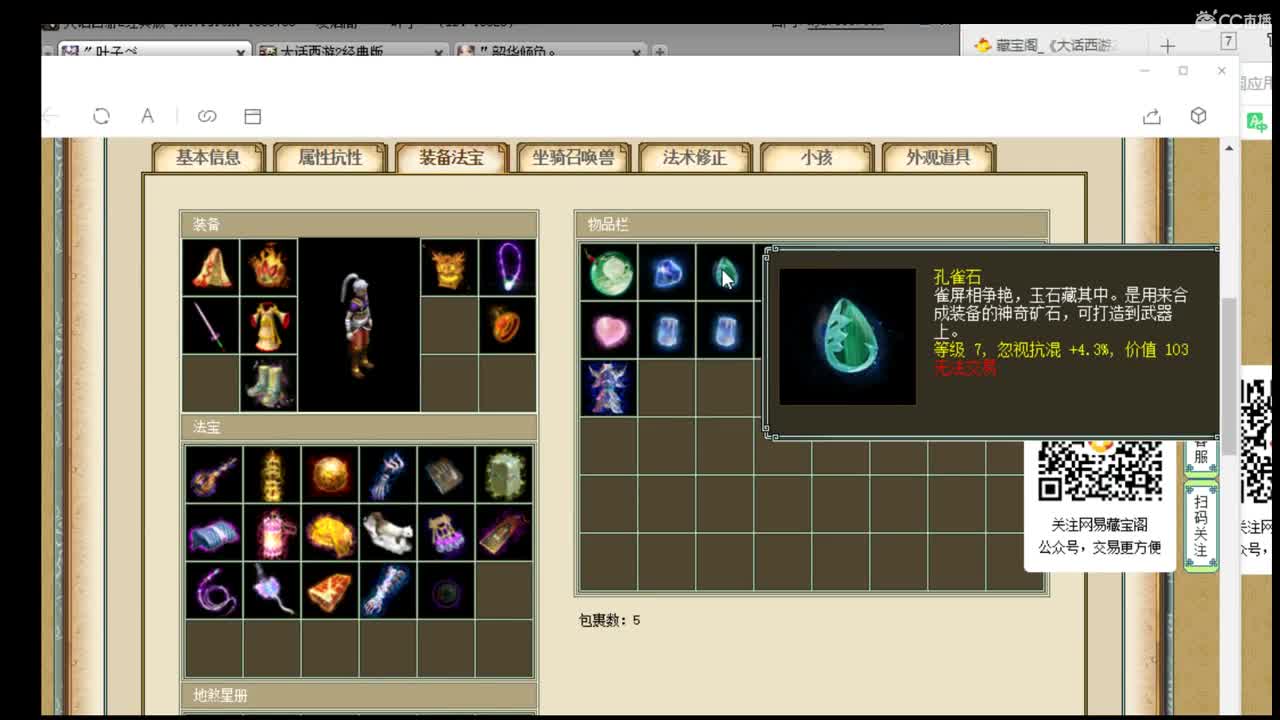Select the green orb inventory item
The height and width of the screenshot is (720, 1280).
[x=608, y=272]
